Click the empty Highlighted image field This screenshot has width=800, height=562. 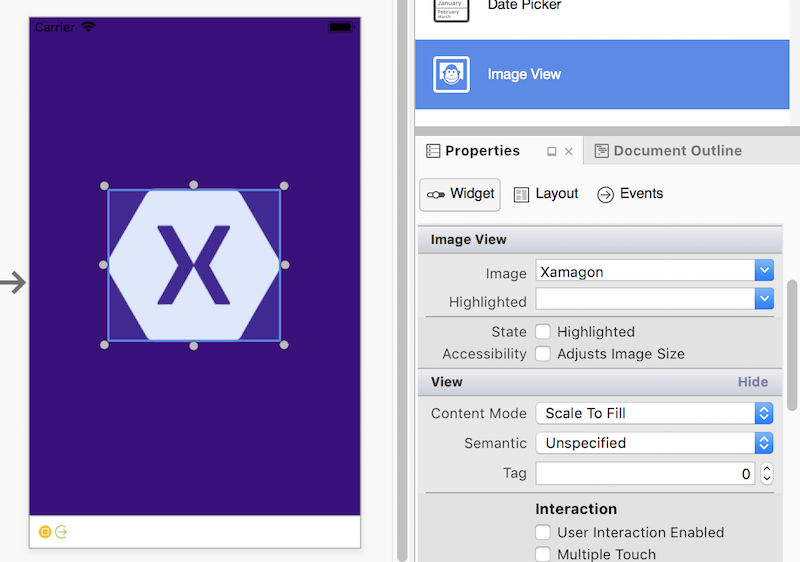click(x=645, y=299)
